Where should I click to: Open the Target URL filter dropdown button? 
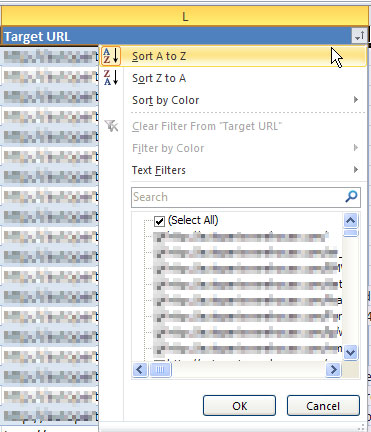(x=359, y=36)
